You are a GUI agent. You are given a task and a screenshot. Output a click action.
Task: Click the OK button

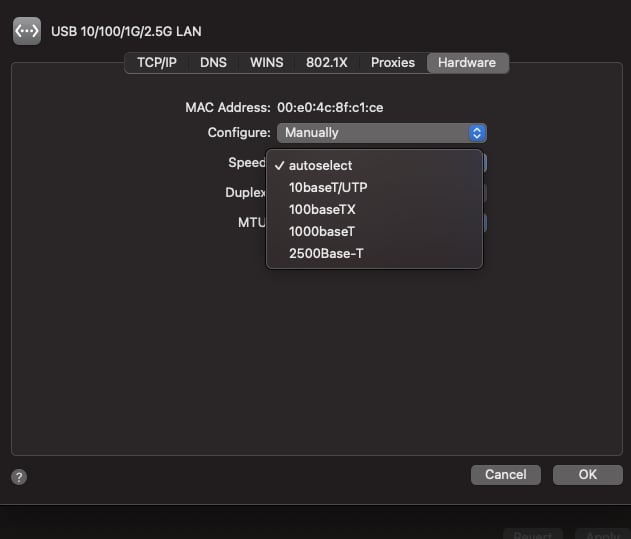point(588,475)
